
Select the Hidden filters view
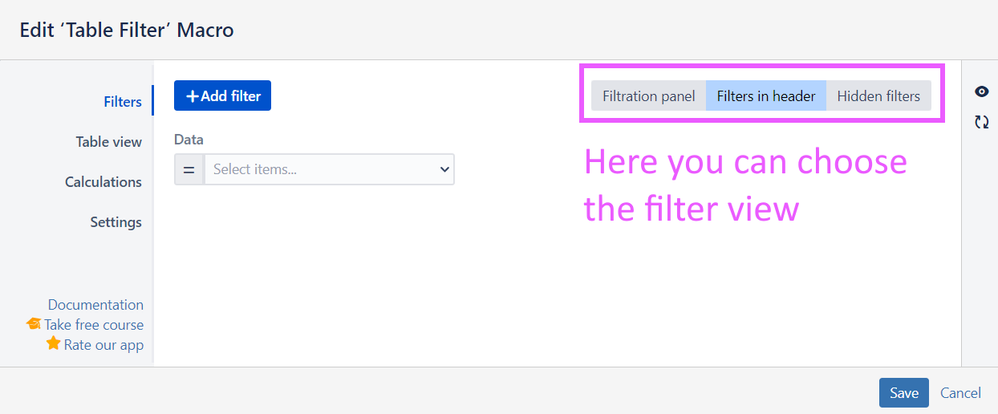click(x=878, y=96)
